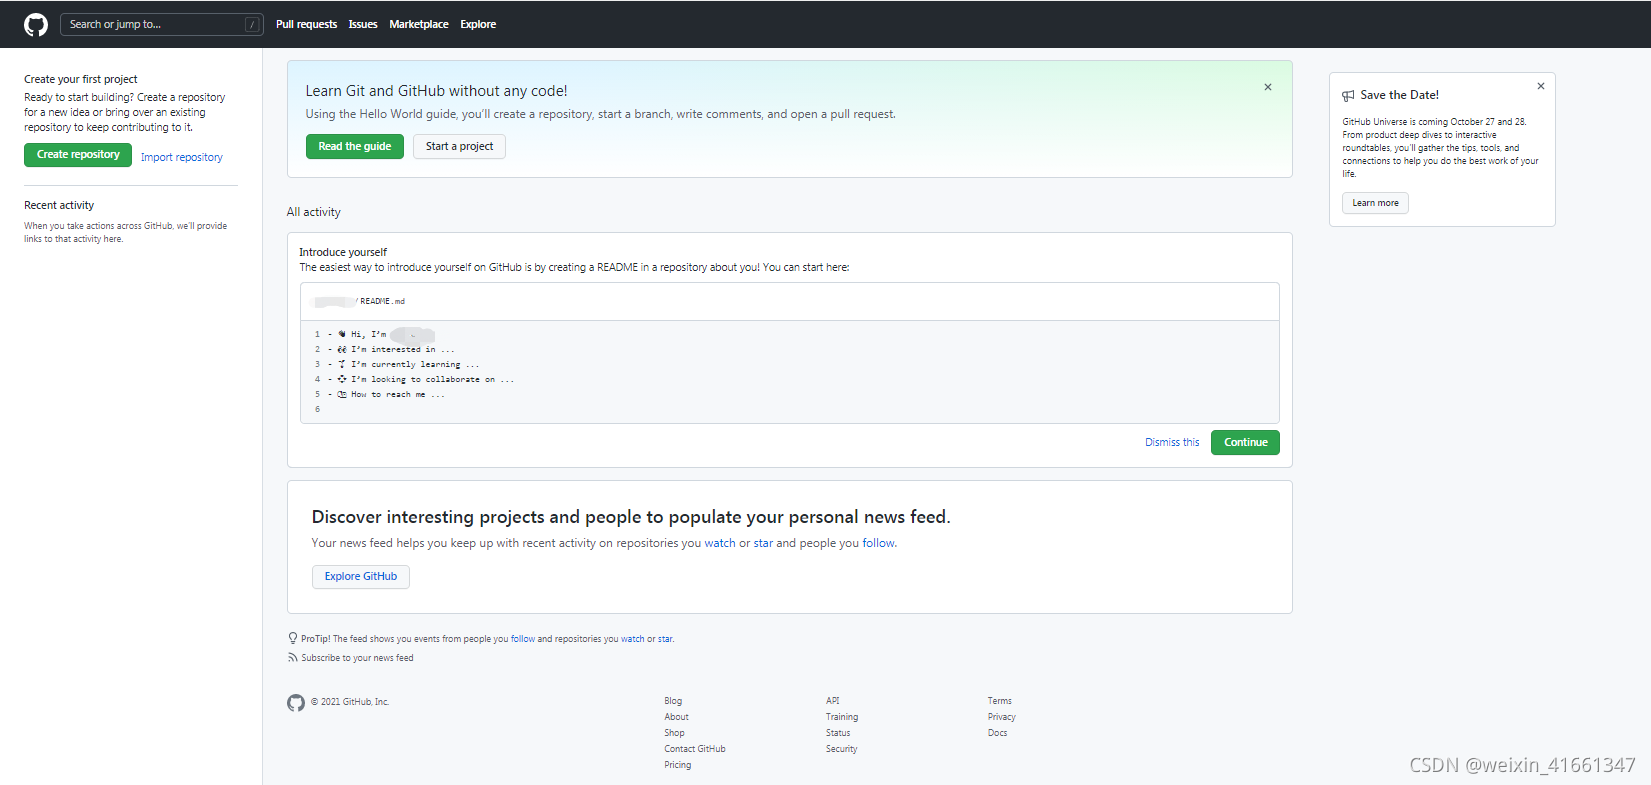This screenshot has height=785, width=1651.
Task: Open the API footer link
Action: coord(832,701)
